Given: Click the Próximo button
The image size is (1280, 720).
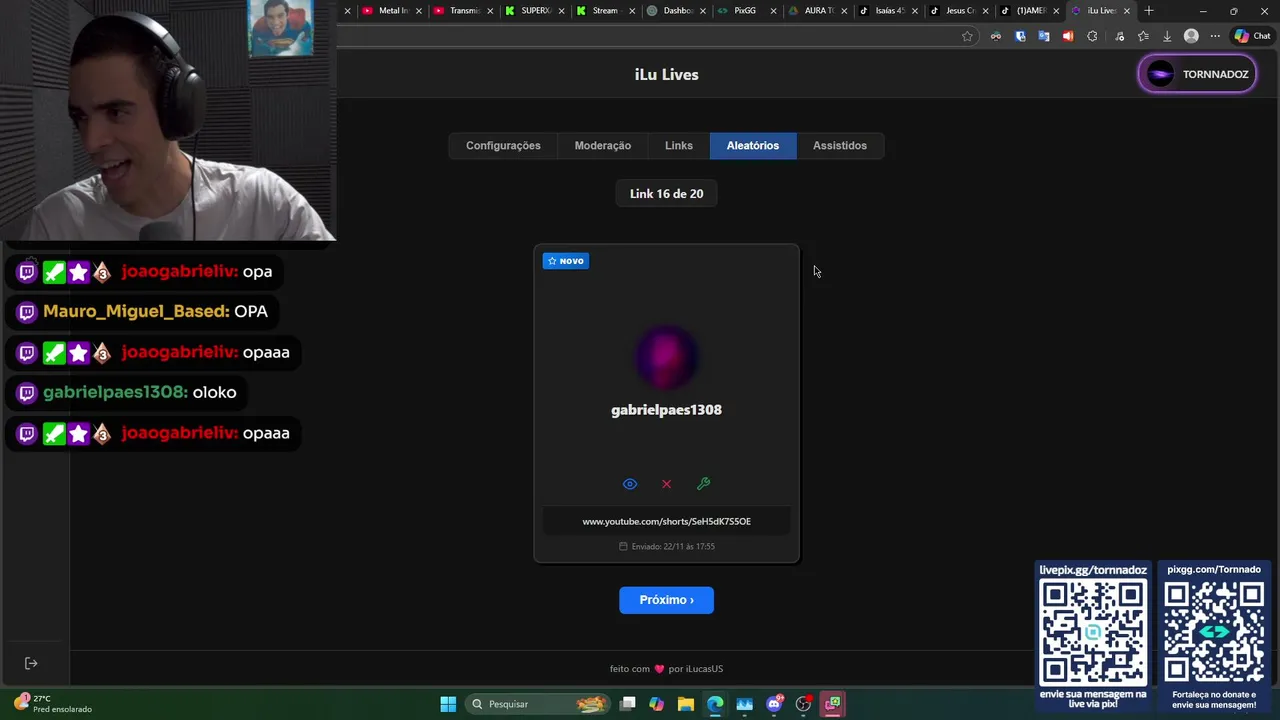Looking at the screenshot, I should pos(667,600).
